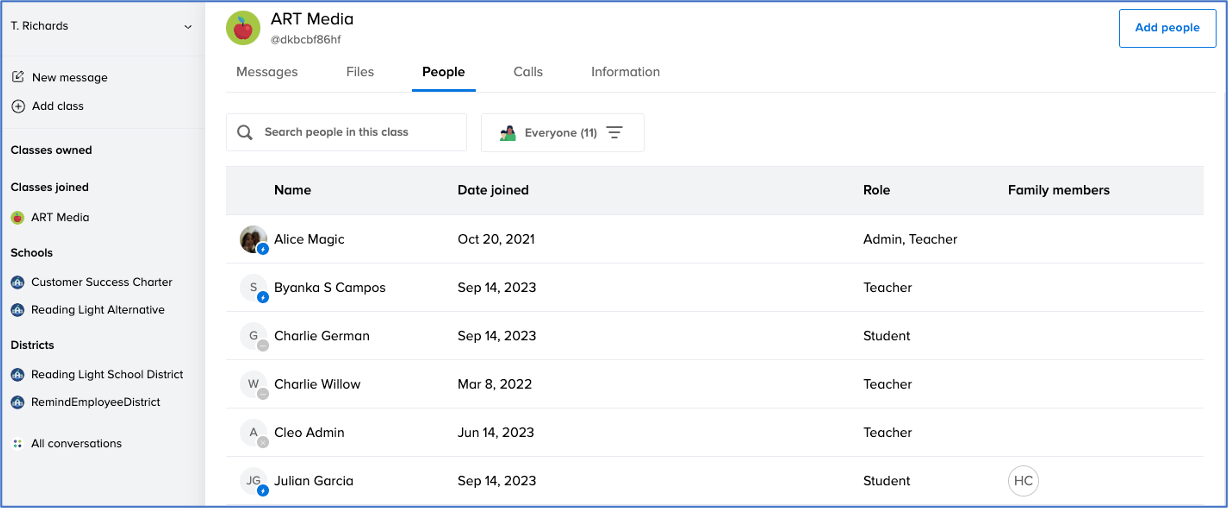This screenshot has height=508, width=1228.
Task: Click the All conversations dots icon
Action: point(18,443)
